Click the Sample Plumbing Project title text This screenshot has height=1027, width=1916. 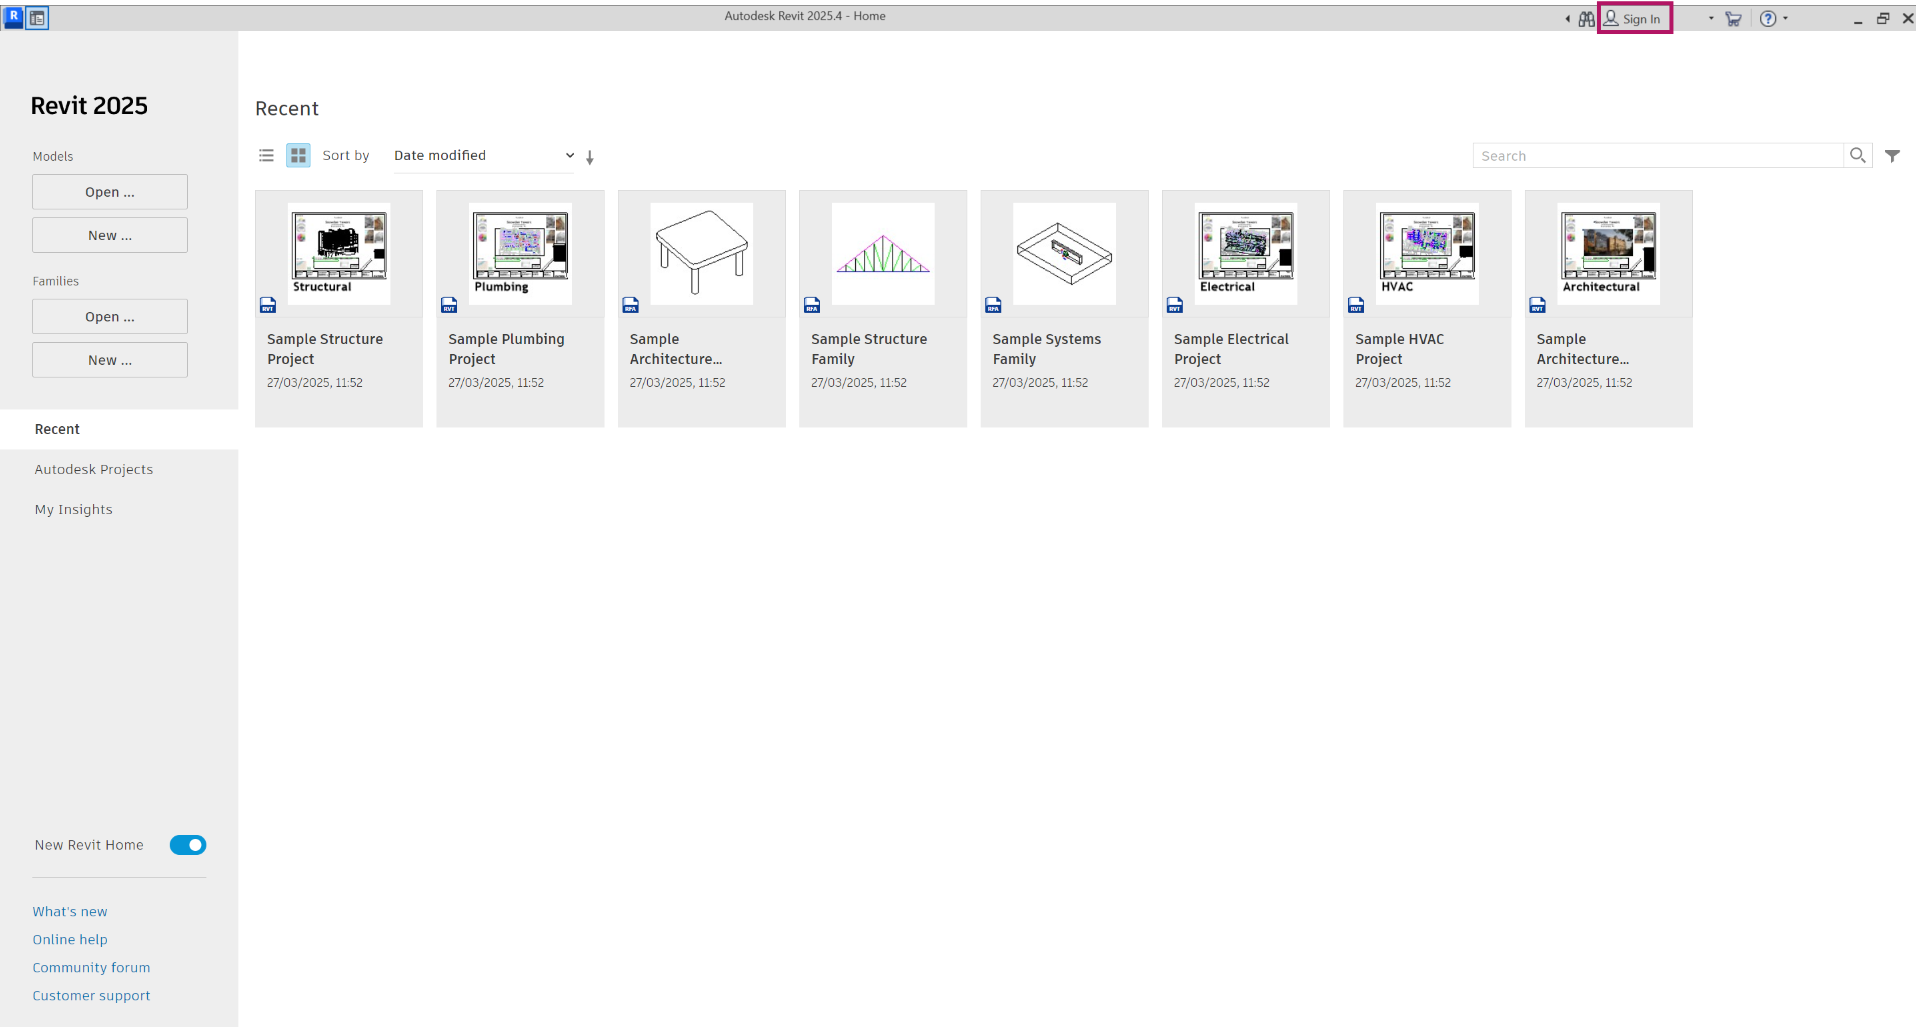pos(506,349)
